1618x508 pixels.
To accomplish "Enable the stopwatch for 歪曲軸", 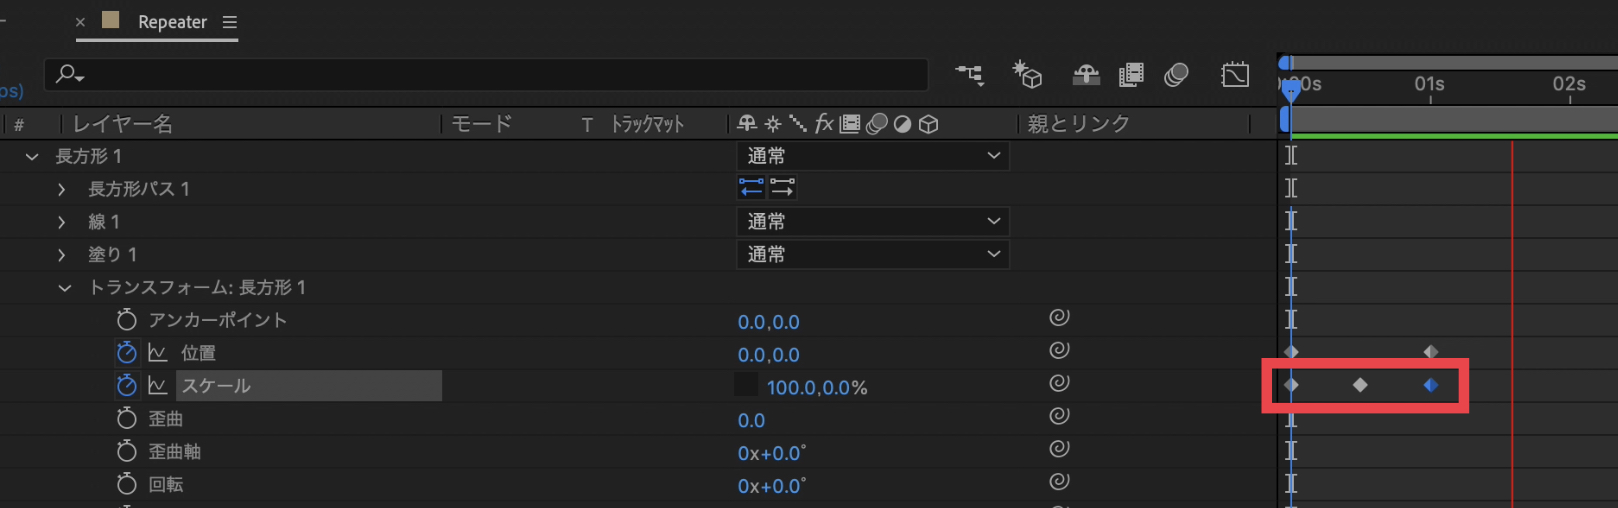I will click(x=126, y=452).
